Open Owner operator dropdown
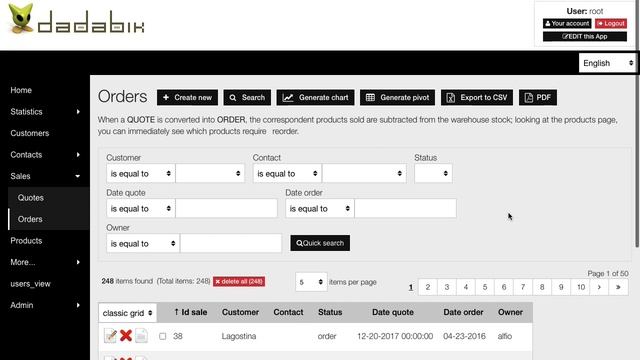 143,244
